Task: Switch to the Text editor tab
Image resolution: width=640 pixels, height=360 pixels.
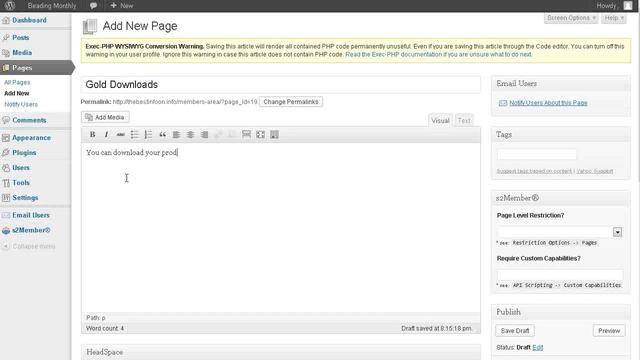Action: (464, 120)
